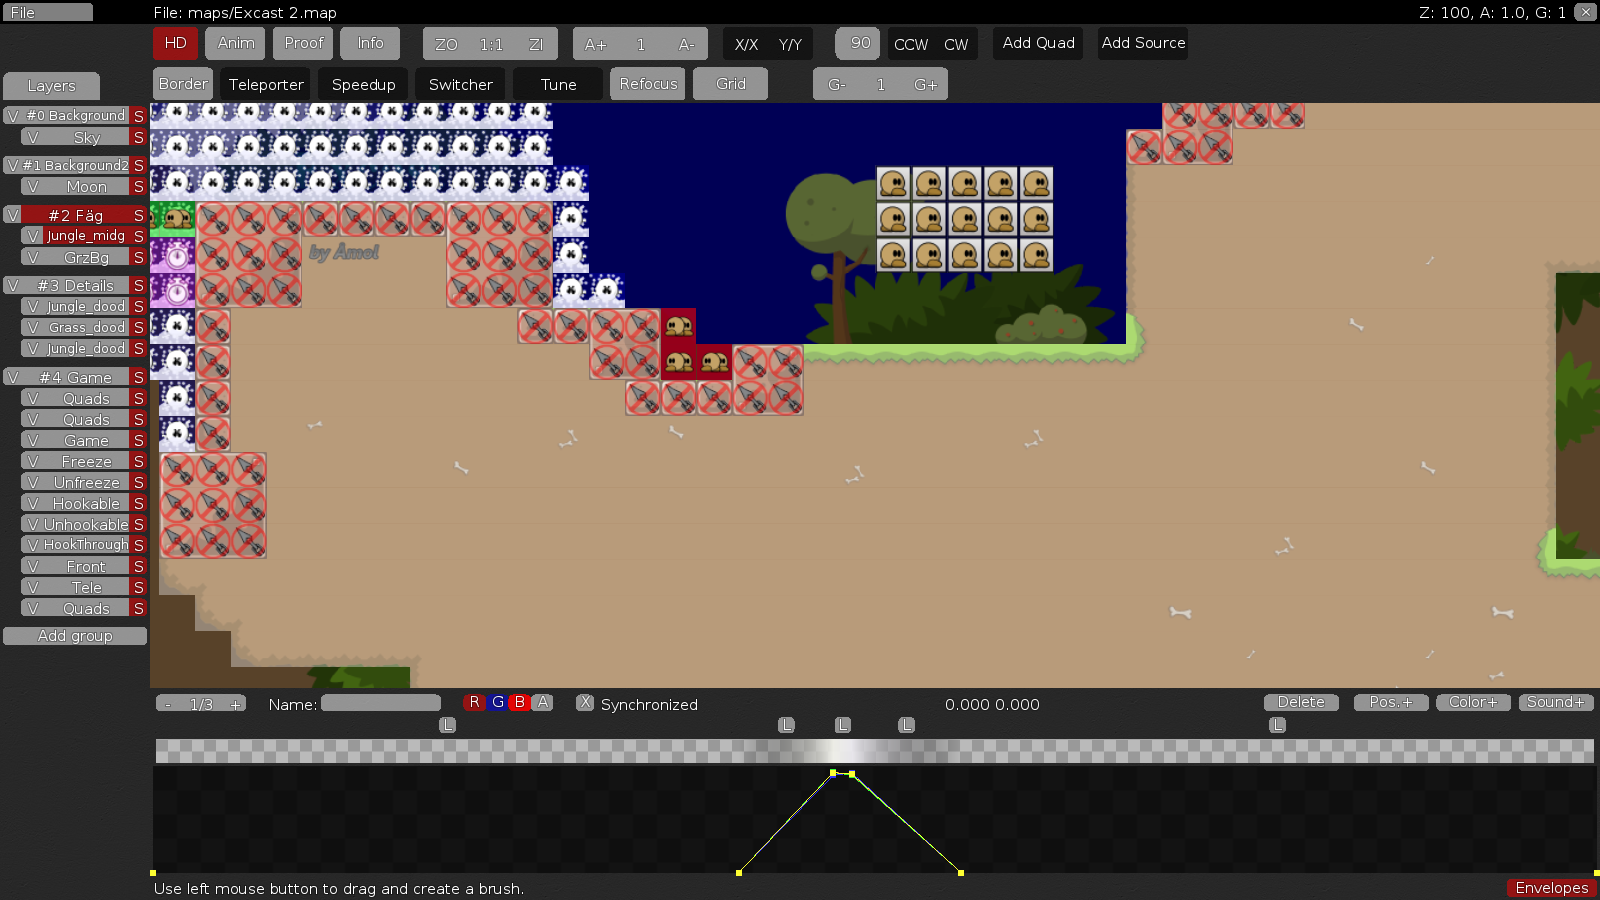Rotate brush clockwise with CW

tap(956, 44)
